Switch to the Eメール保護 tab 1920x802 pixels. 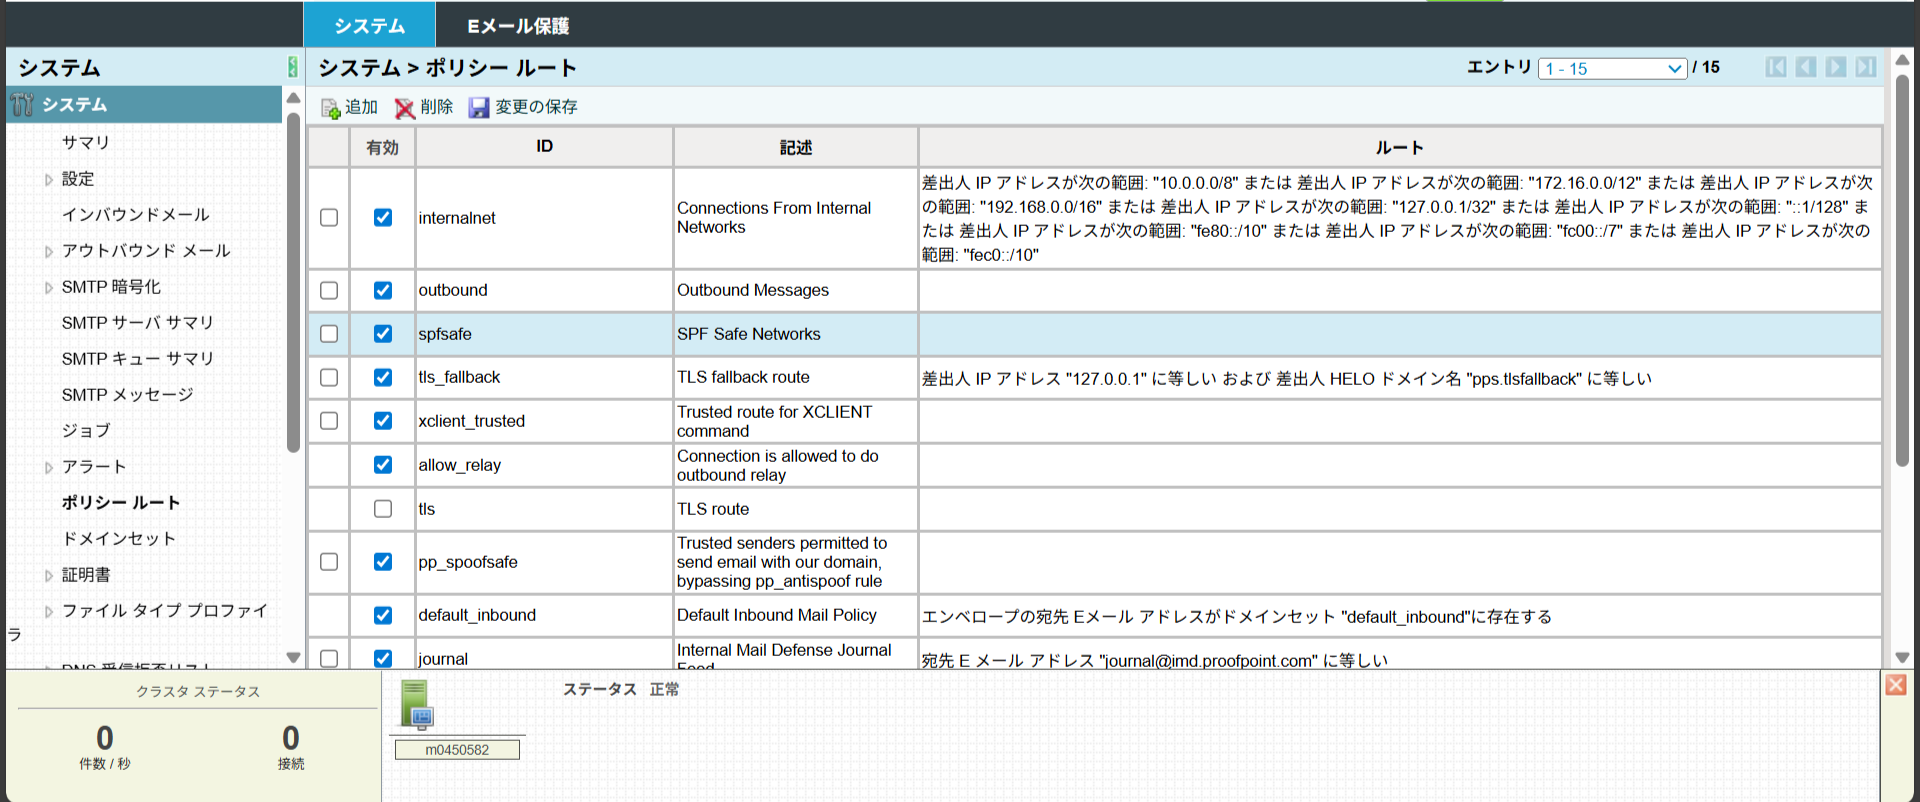click(518, 26)
